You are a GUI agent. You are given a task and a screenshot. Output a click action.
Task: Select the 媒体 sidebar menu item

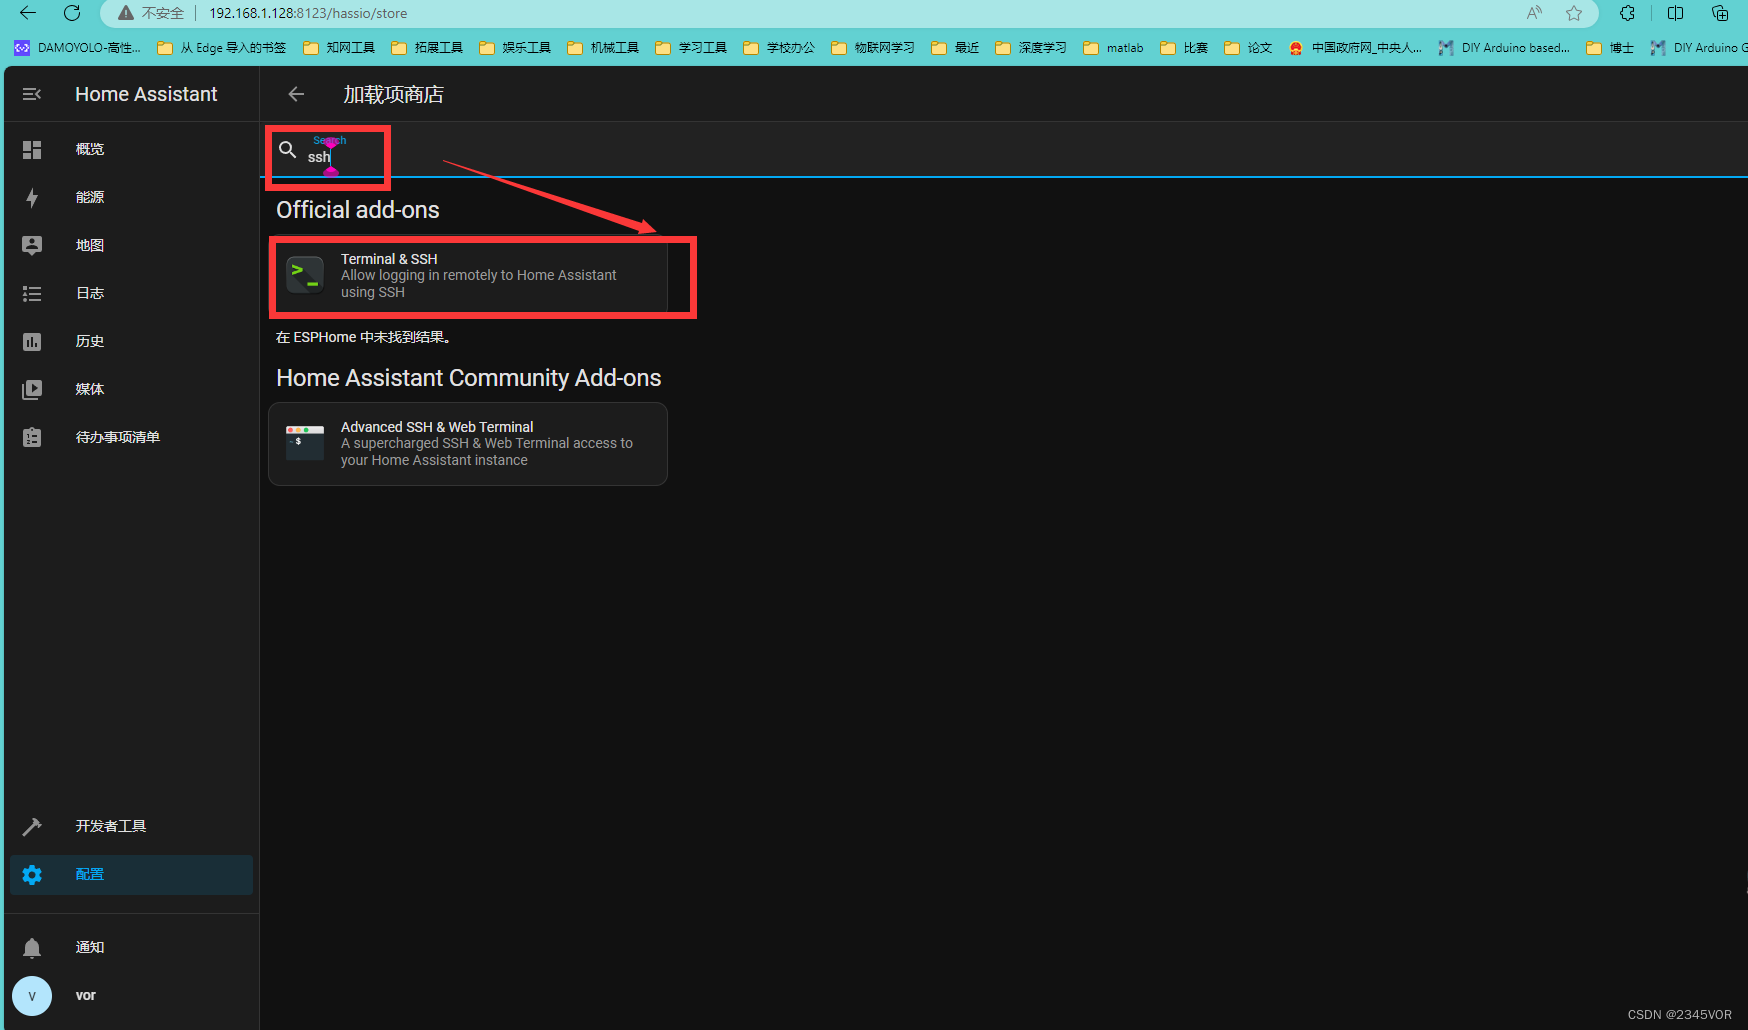click(131, 389)
